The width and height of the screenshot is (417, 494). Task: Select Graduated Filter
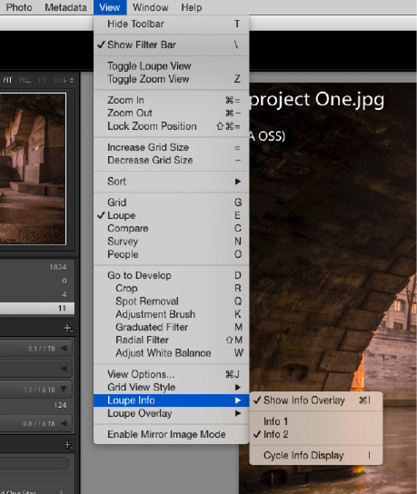(x=171, y=327)
